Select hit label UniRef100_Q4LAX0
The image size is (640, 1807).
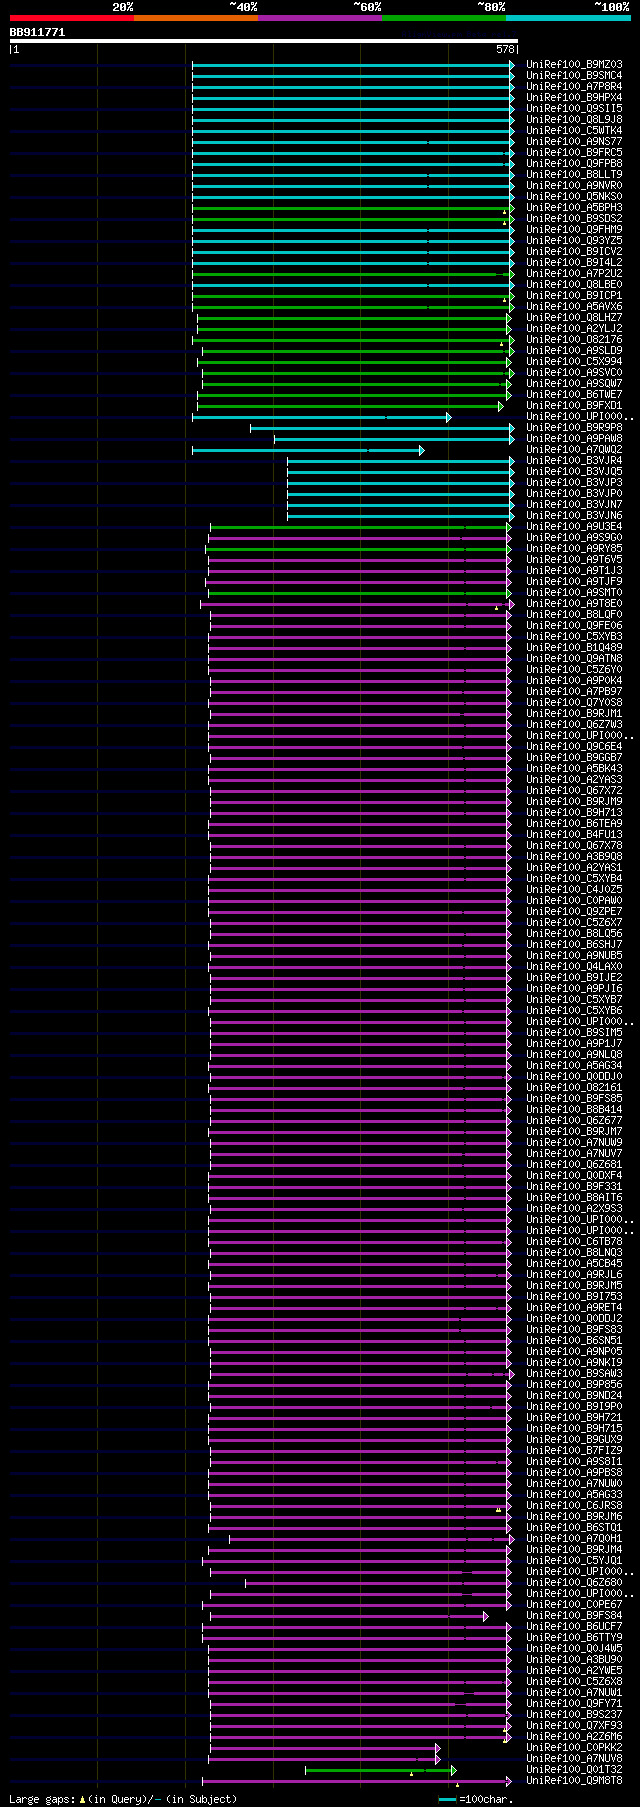click(x=574, y=967)
